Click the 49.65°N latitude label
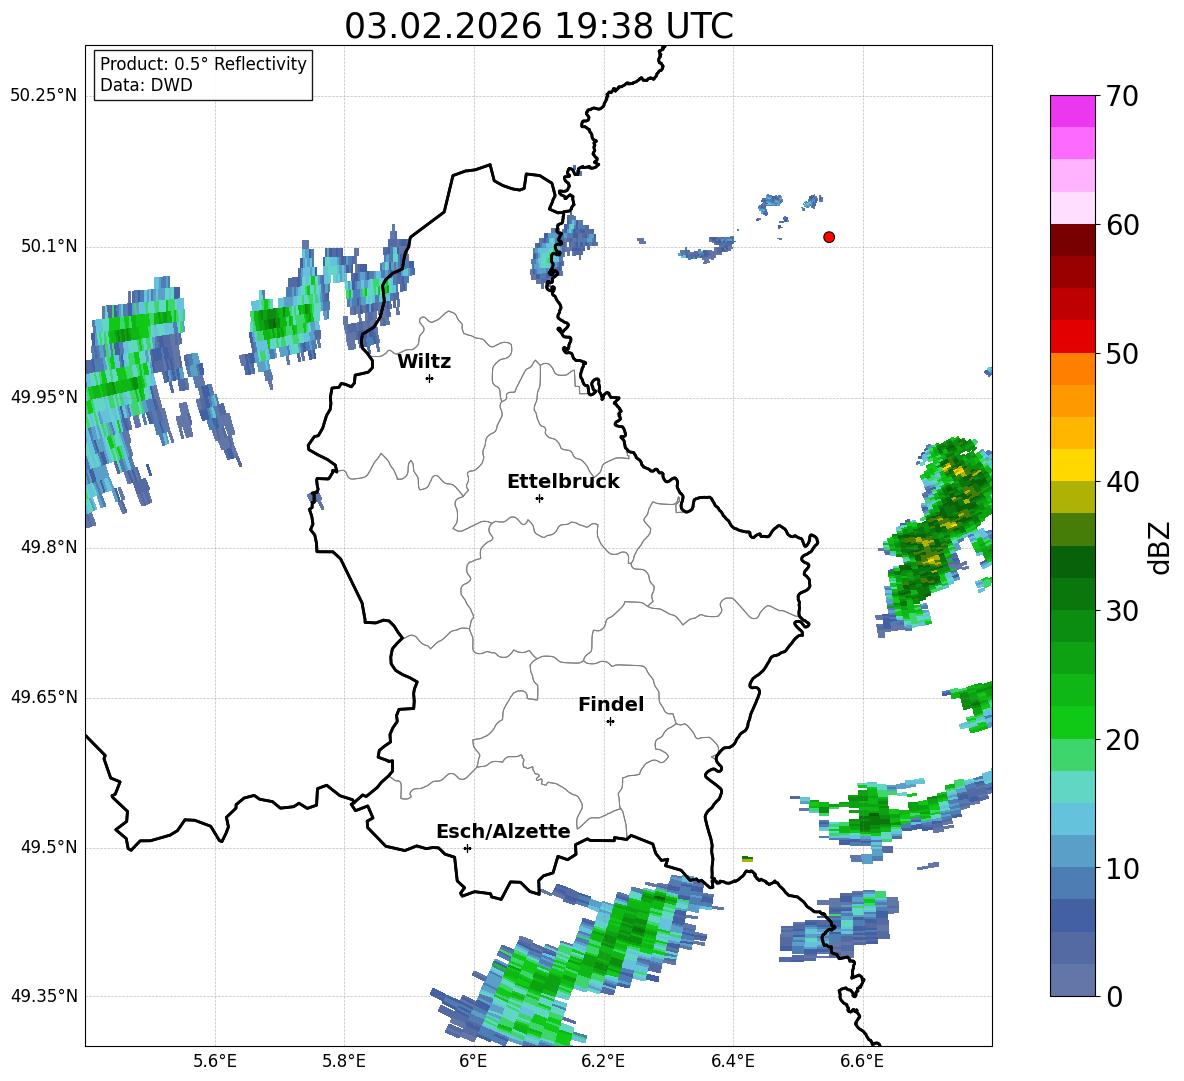The image size is (1184, 1081). click(44, 697)
